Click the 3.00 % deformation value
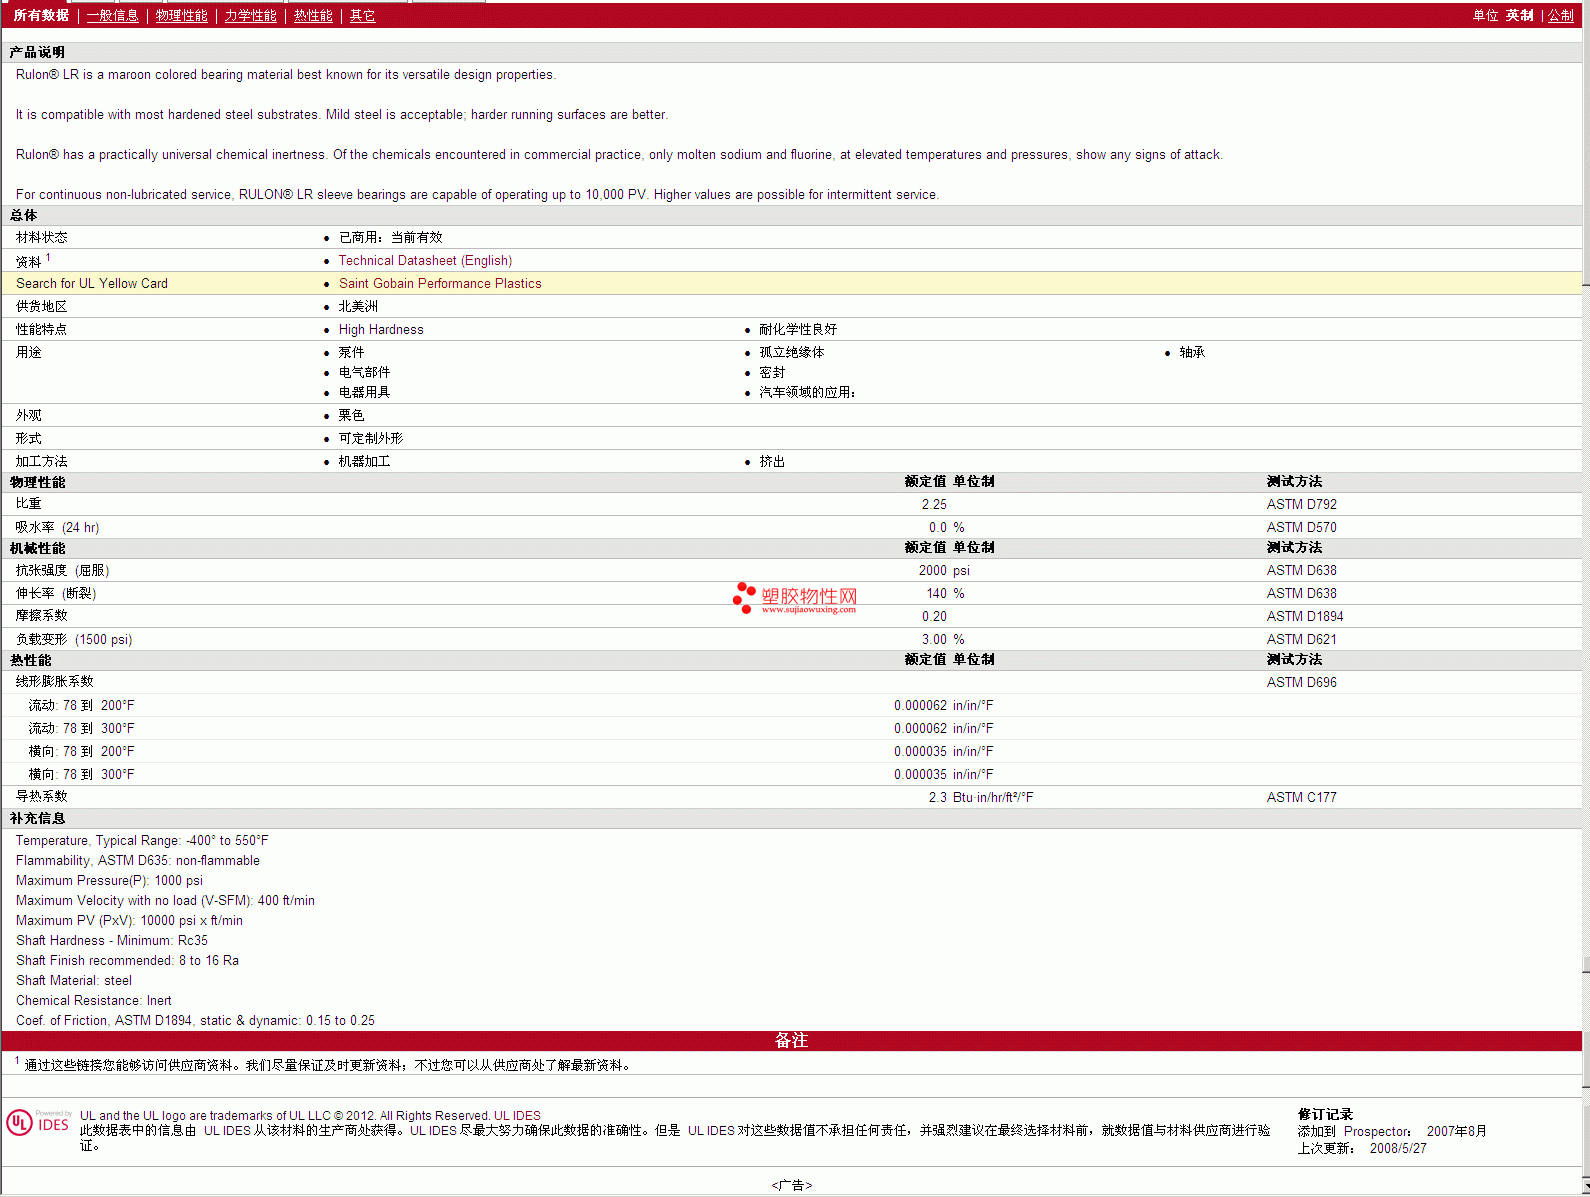This screenshot has height=1197, width=1590. [x=943, y=639]
